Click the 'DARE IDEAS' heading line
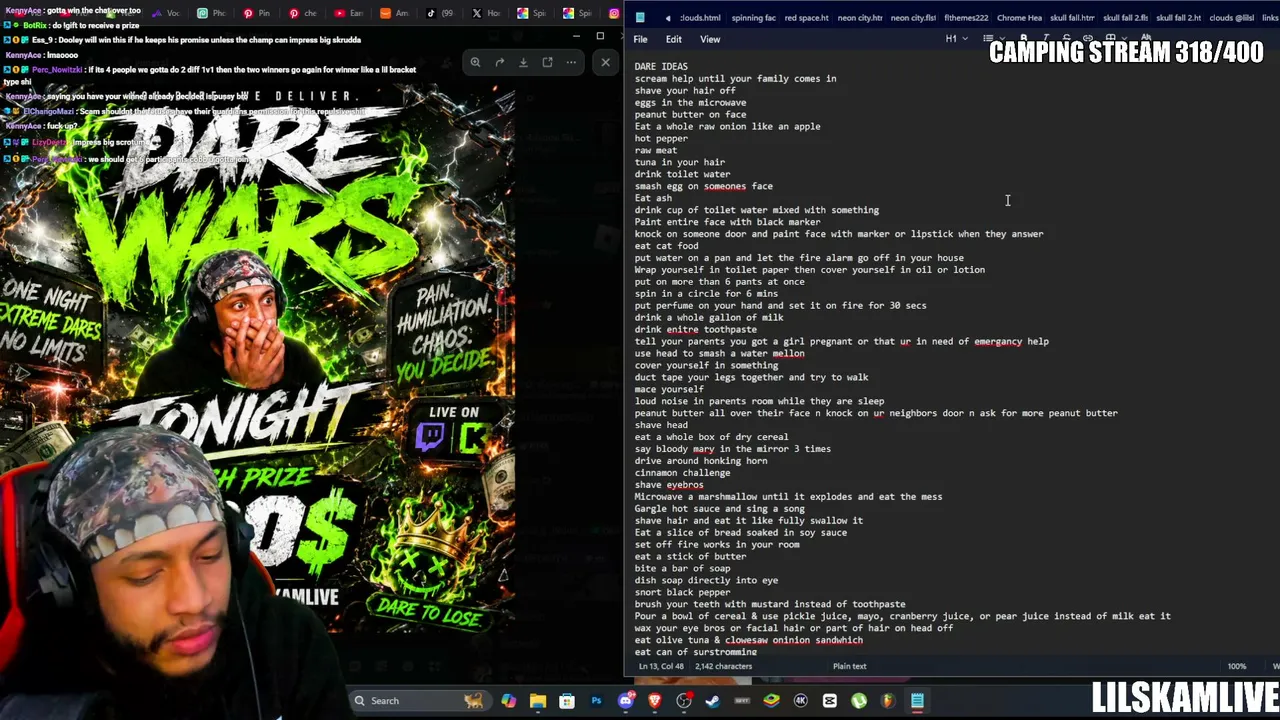 click(x=661, y=67)
